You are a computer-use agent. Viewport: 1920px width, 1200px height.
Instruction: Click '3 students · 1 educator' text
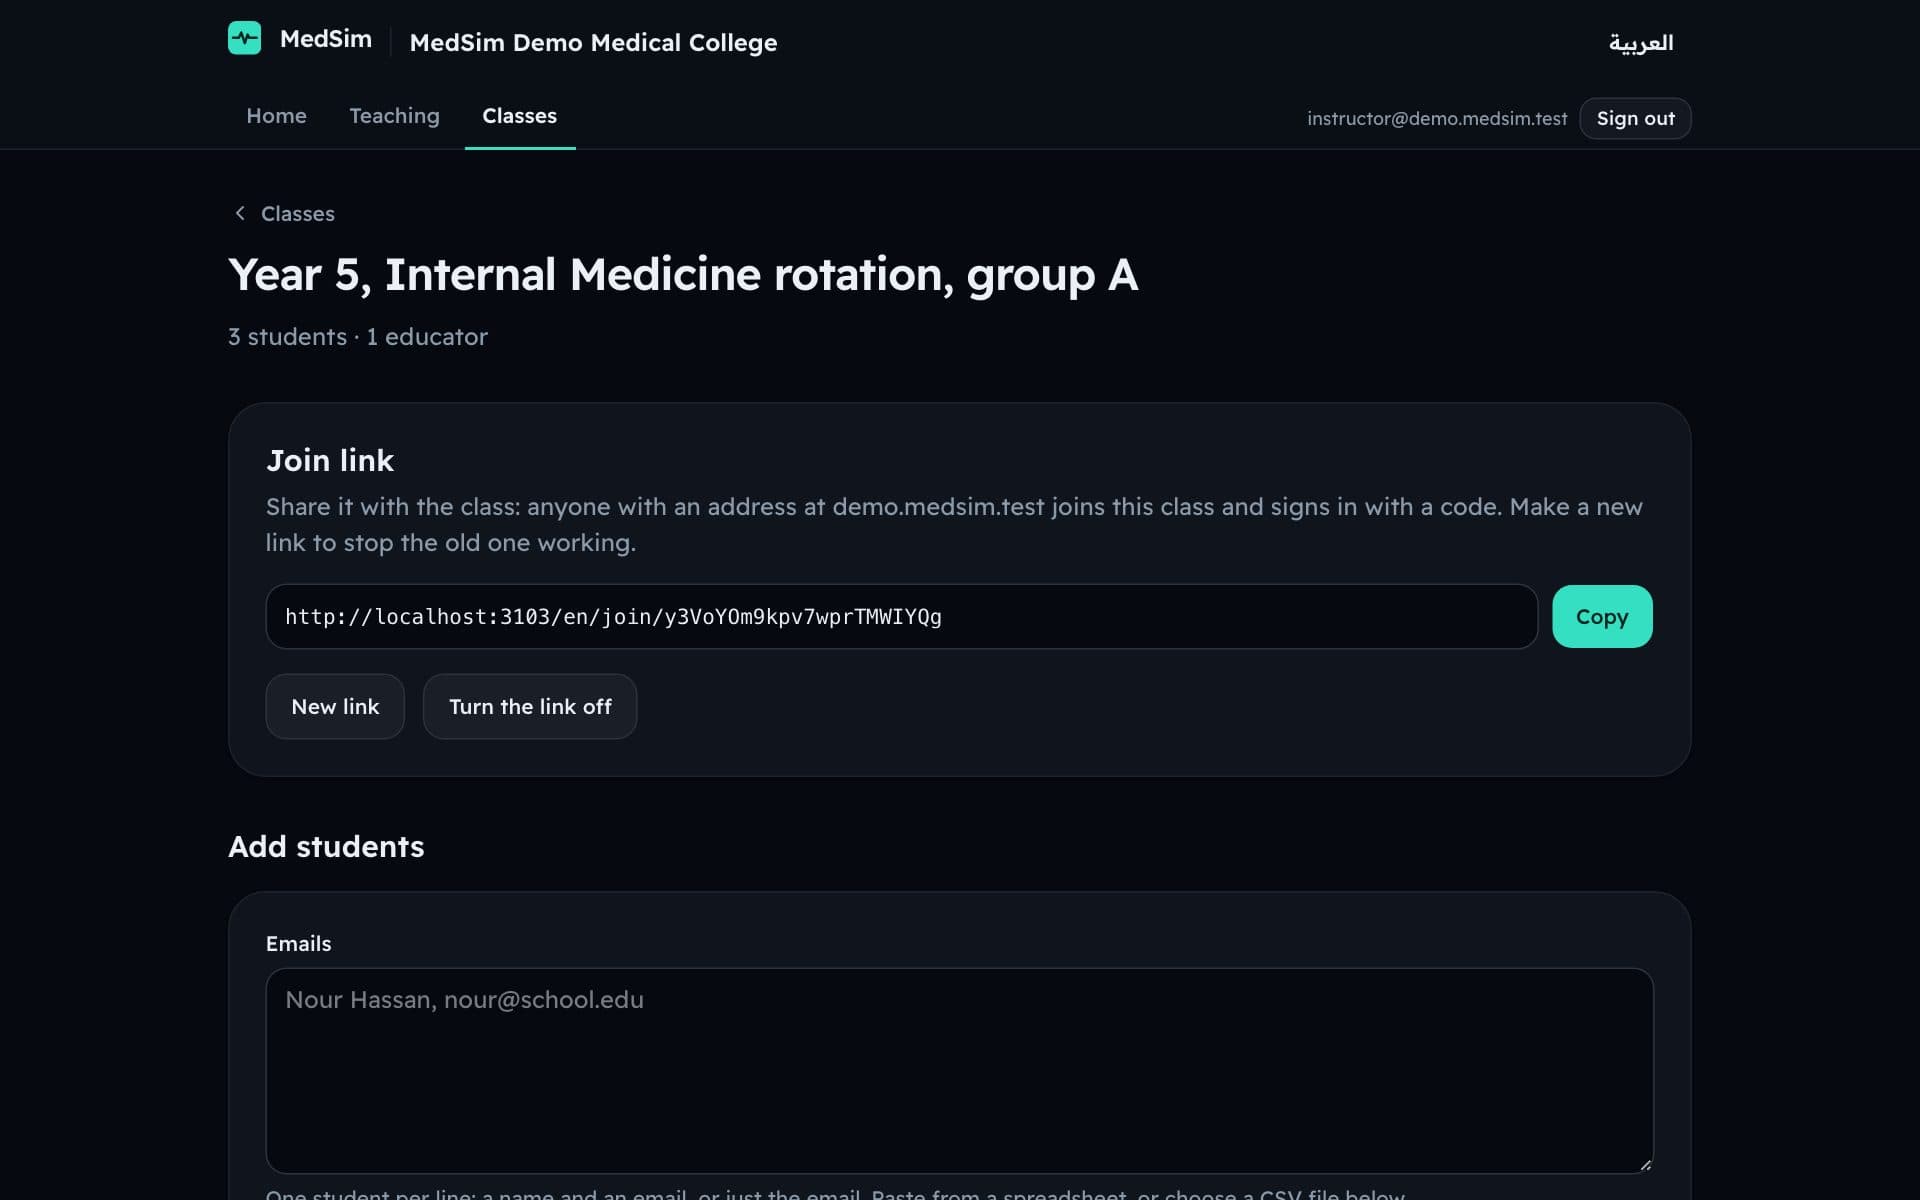point(358,337)
